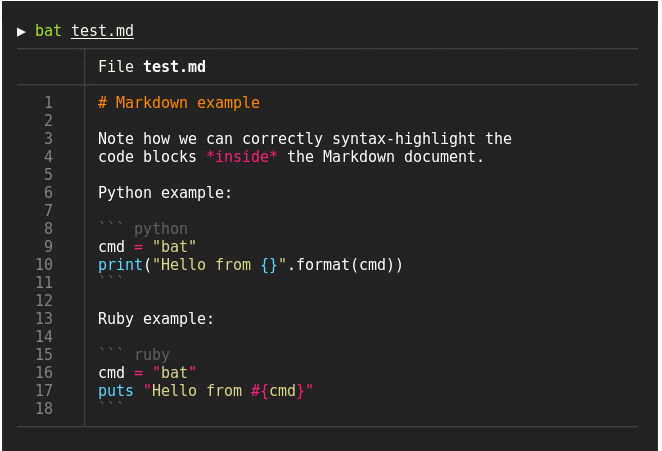Click line number 18 in the gutter
The width and height of the screenshot is (662, 451).
click(x=44, y=409)
